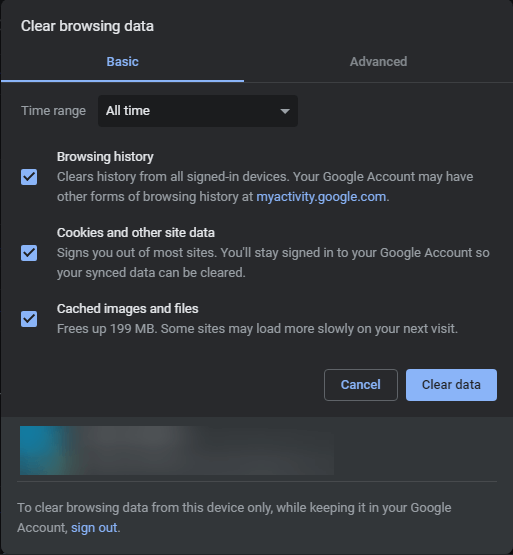Viewport: 513px width, 555px height.
Task: Click the Time range label
Action: pyautogui.click(x=53, y=111)
